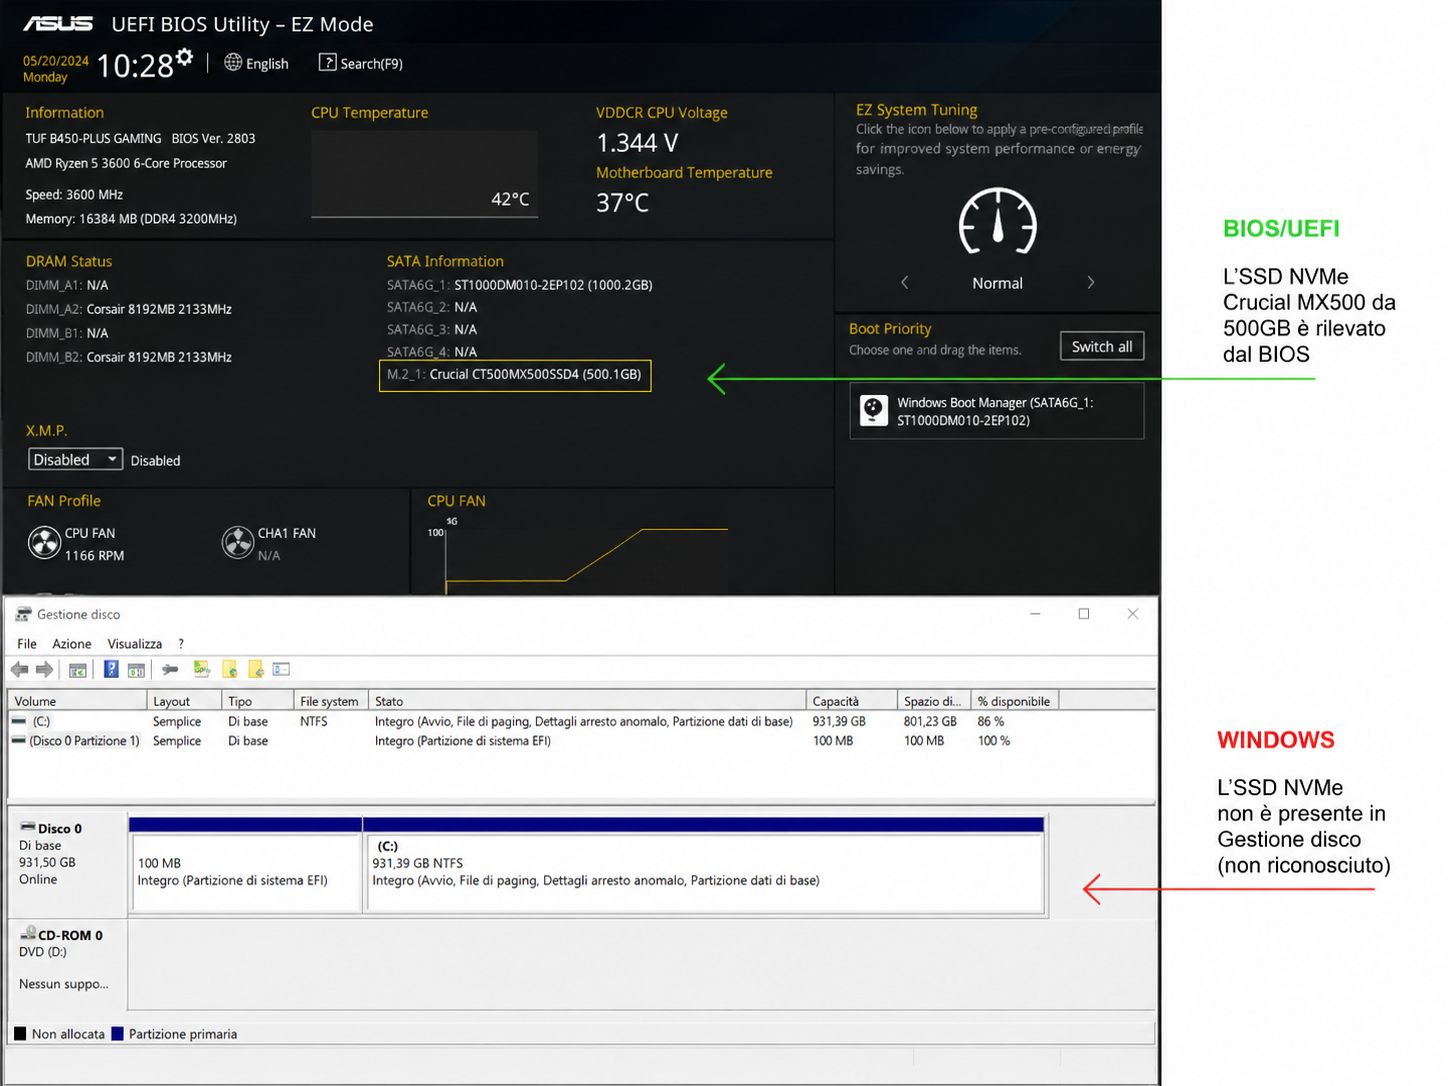Viewport: 1448px width, 1086px height.
Task: Sort by the Capacità column header
Action: click(851, 701)
